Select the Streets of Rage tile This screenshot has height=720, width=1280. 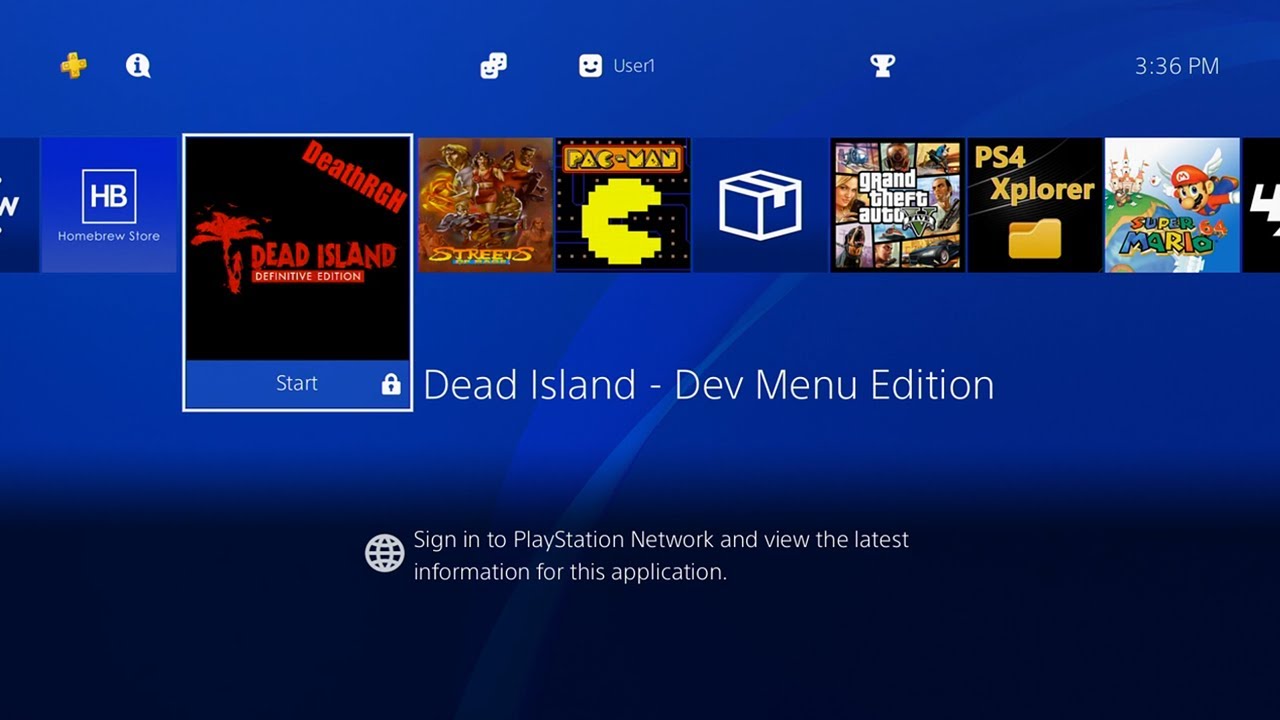(x=486, y=205)
